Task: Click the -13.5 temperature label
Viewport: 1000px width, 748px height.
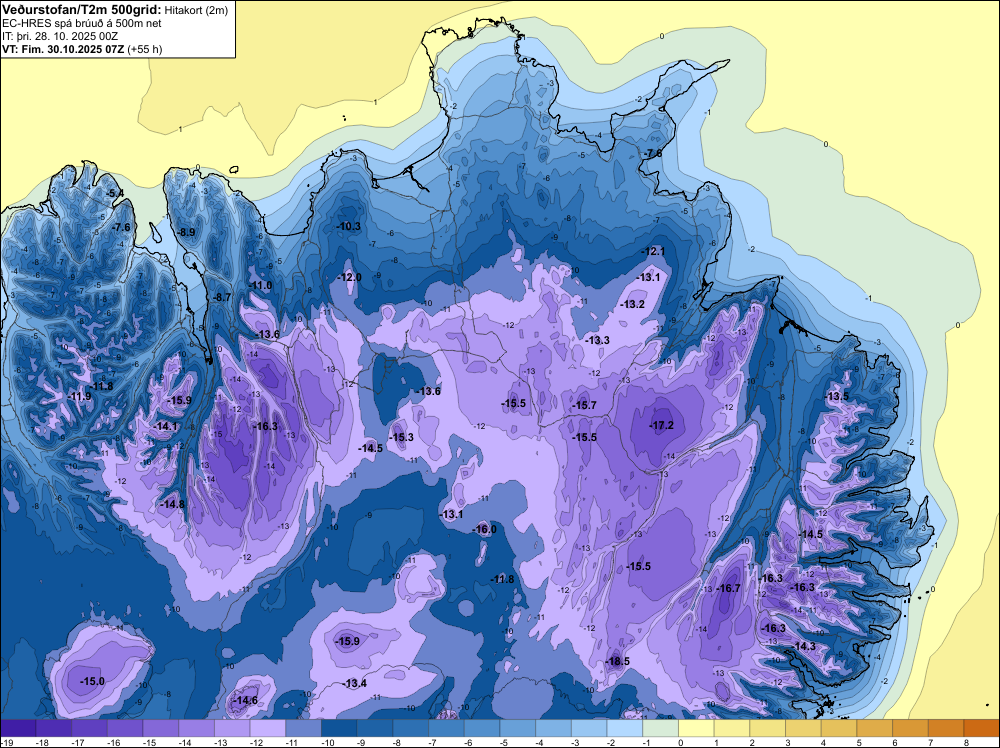Action: [x=837, y=396]
